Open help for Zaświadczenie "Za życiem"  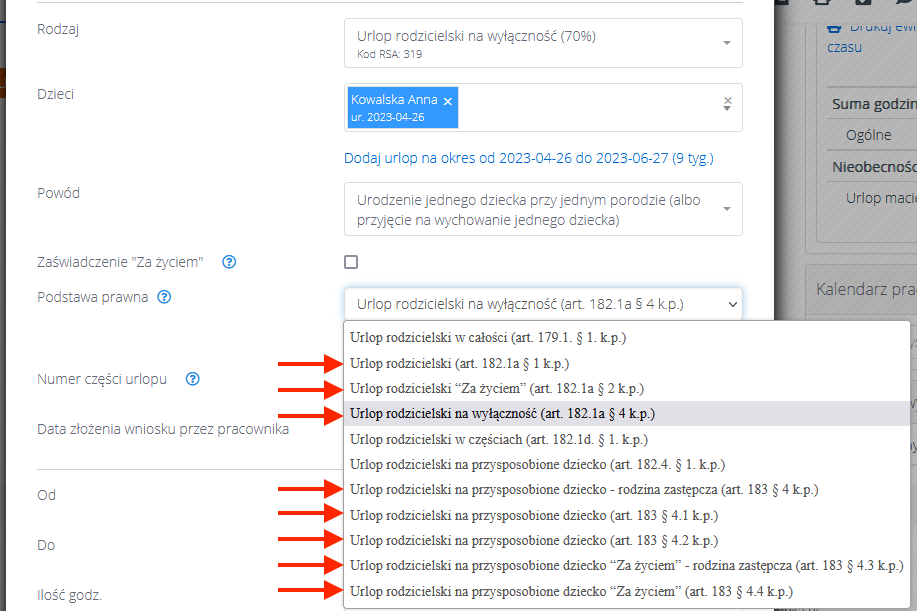229,263
